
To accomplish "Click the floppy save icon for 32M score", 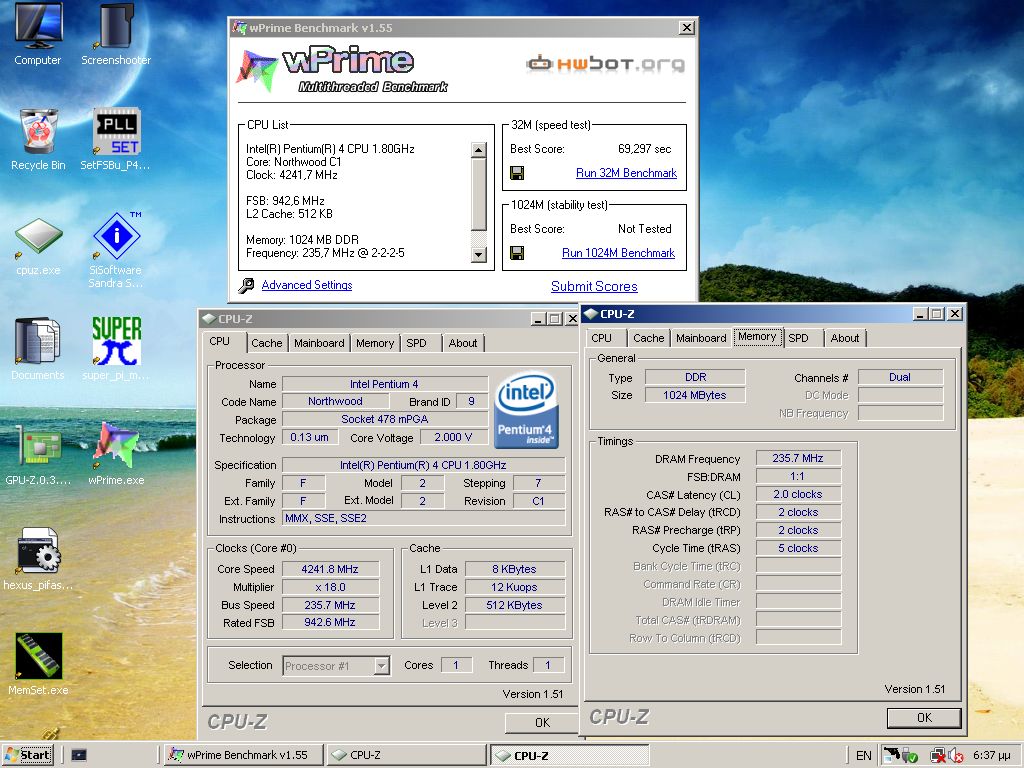I will [517, 173].
